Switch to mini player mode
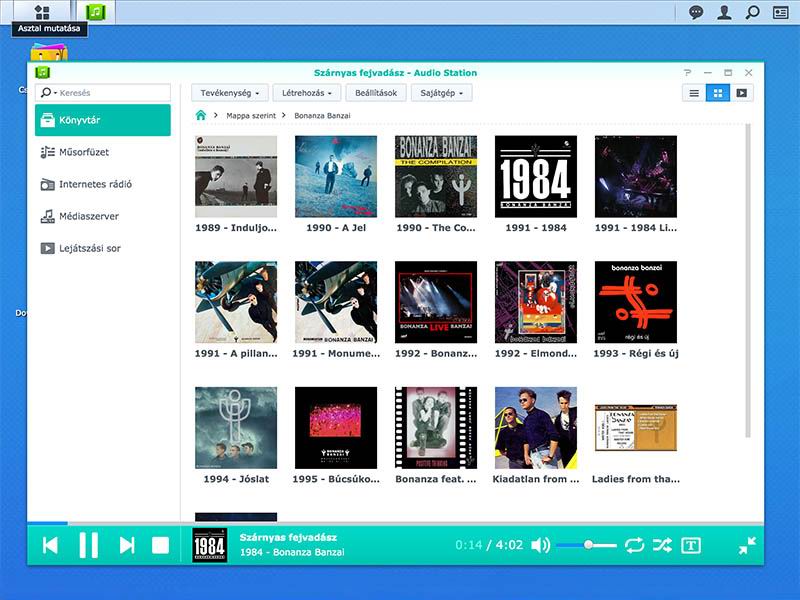The width and height of the screenshot is (800, 600). 747,545
